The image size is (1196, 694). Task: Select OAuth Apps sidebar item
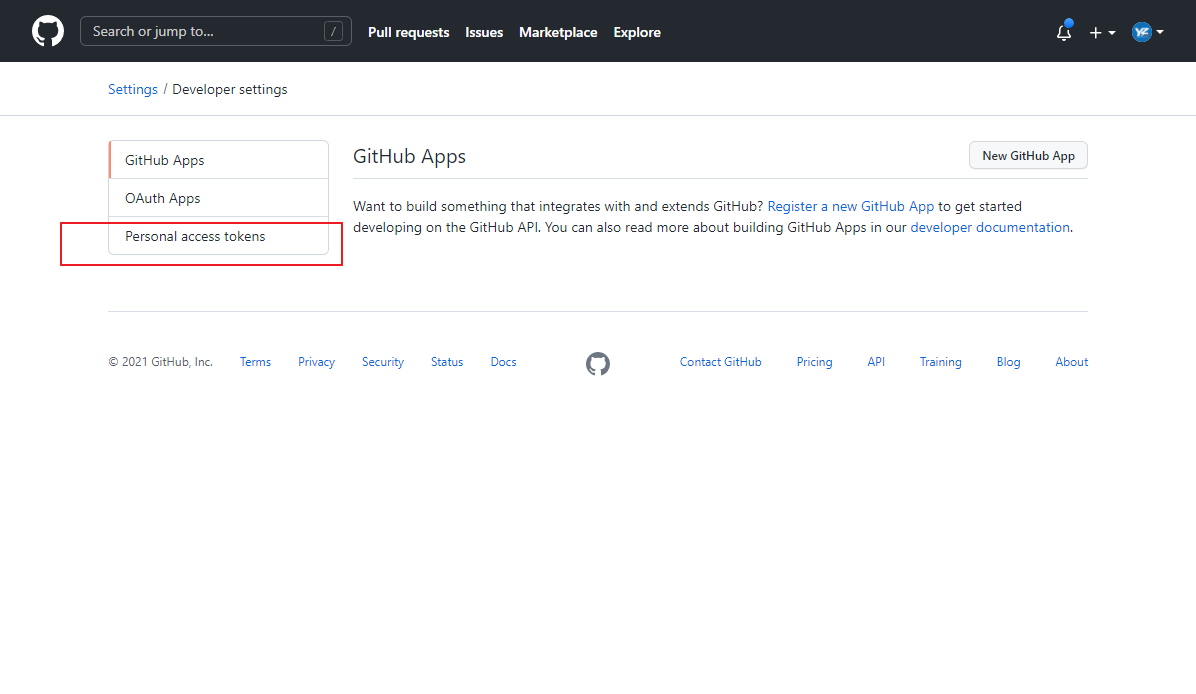click(x=219, y=198)
